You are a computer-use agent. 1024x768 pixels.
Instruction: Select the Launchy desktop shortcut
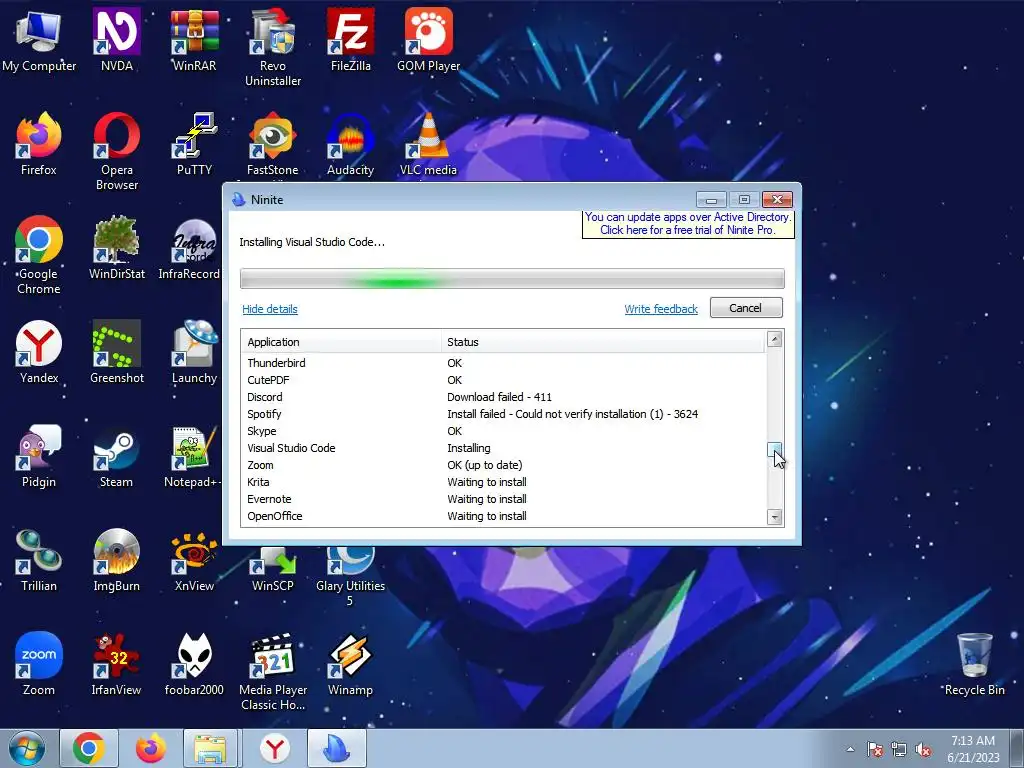(194, 351)
